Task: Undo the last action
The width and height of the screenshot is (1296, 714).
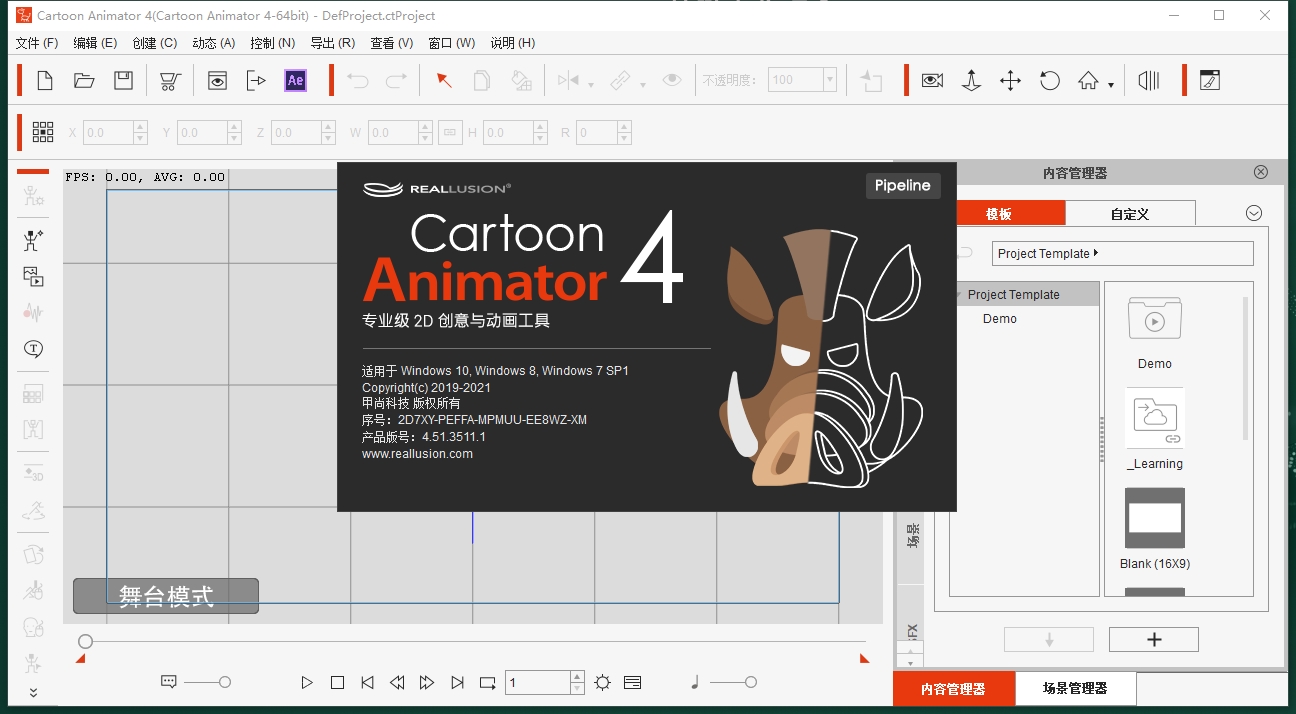Action: (x=358, y=81)
